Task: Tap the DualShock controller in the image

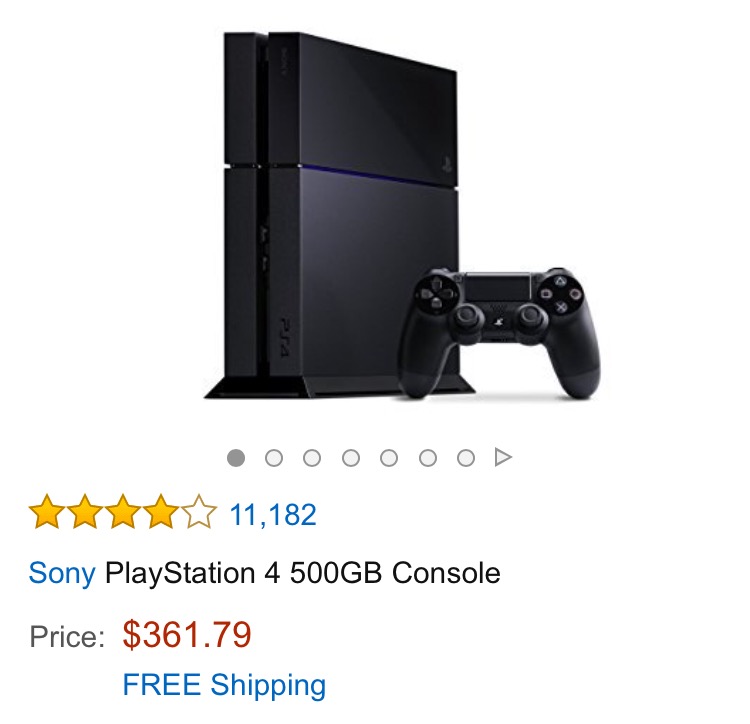Action: (x=500, y=333)
